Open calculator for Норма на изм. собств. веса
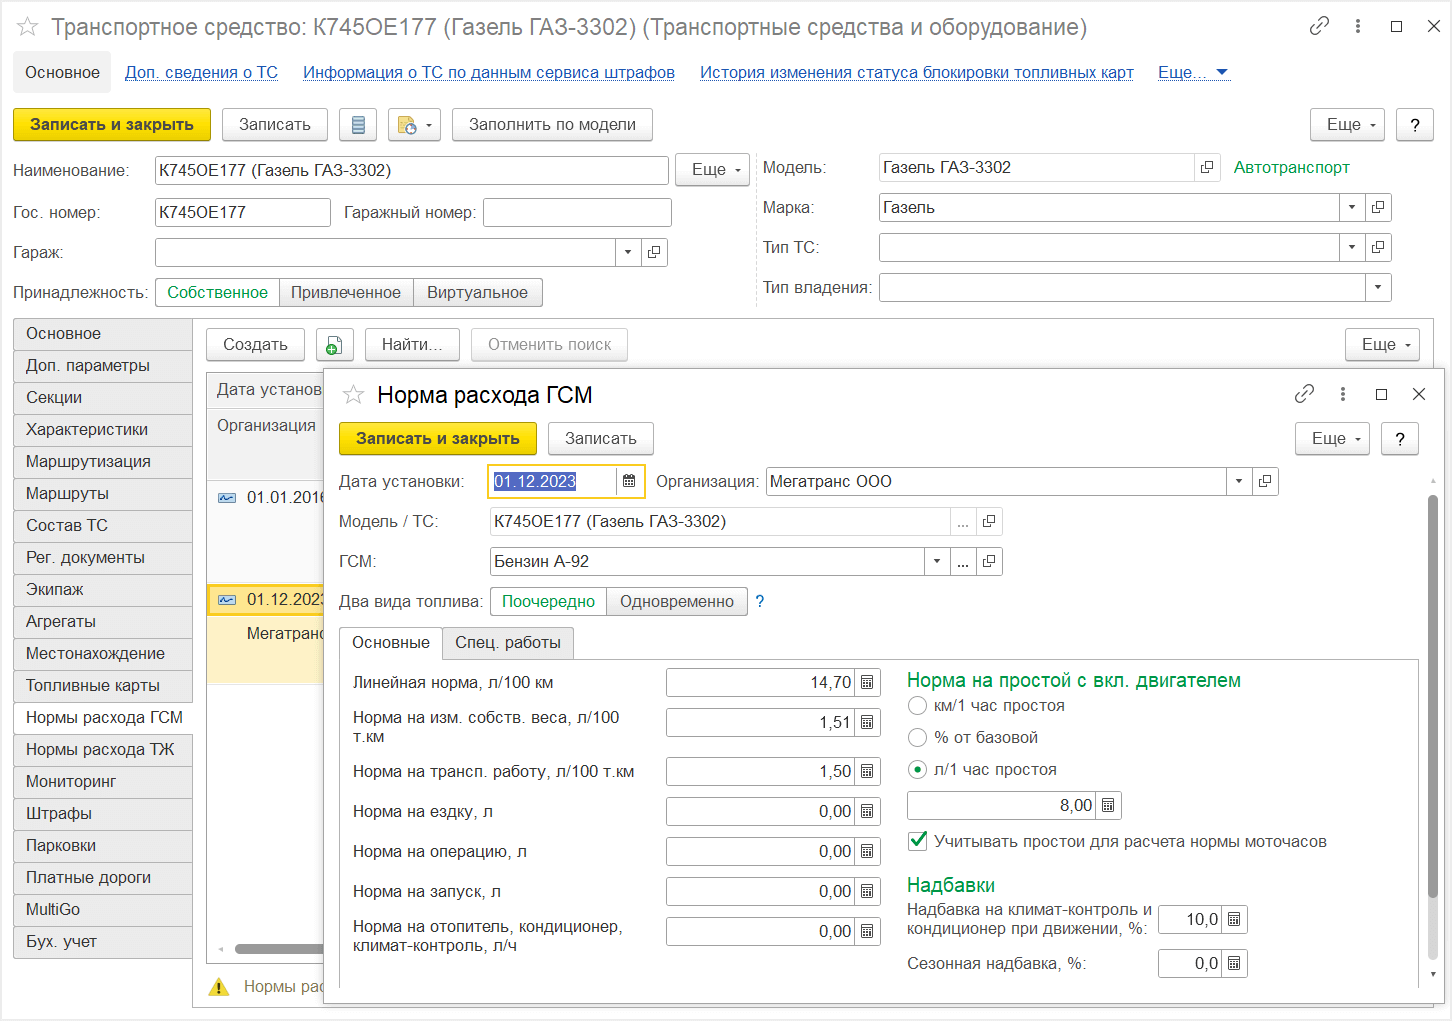The width and height of the screenshot is (1452, 1021). [867, 722]
